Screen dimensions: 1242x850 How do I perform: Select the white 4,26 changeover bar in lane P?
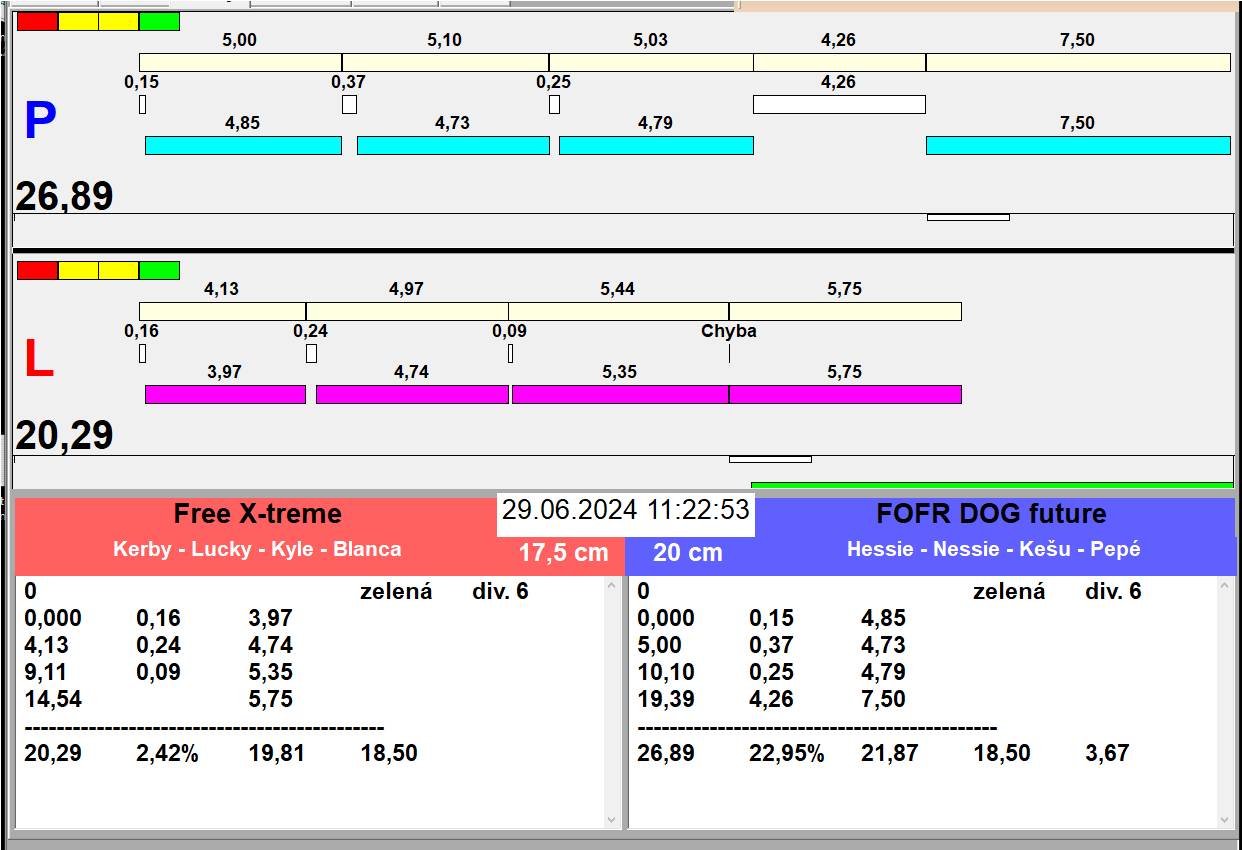[x=839, y=104]
